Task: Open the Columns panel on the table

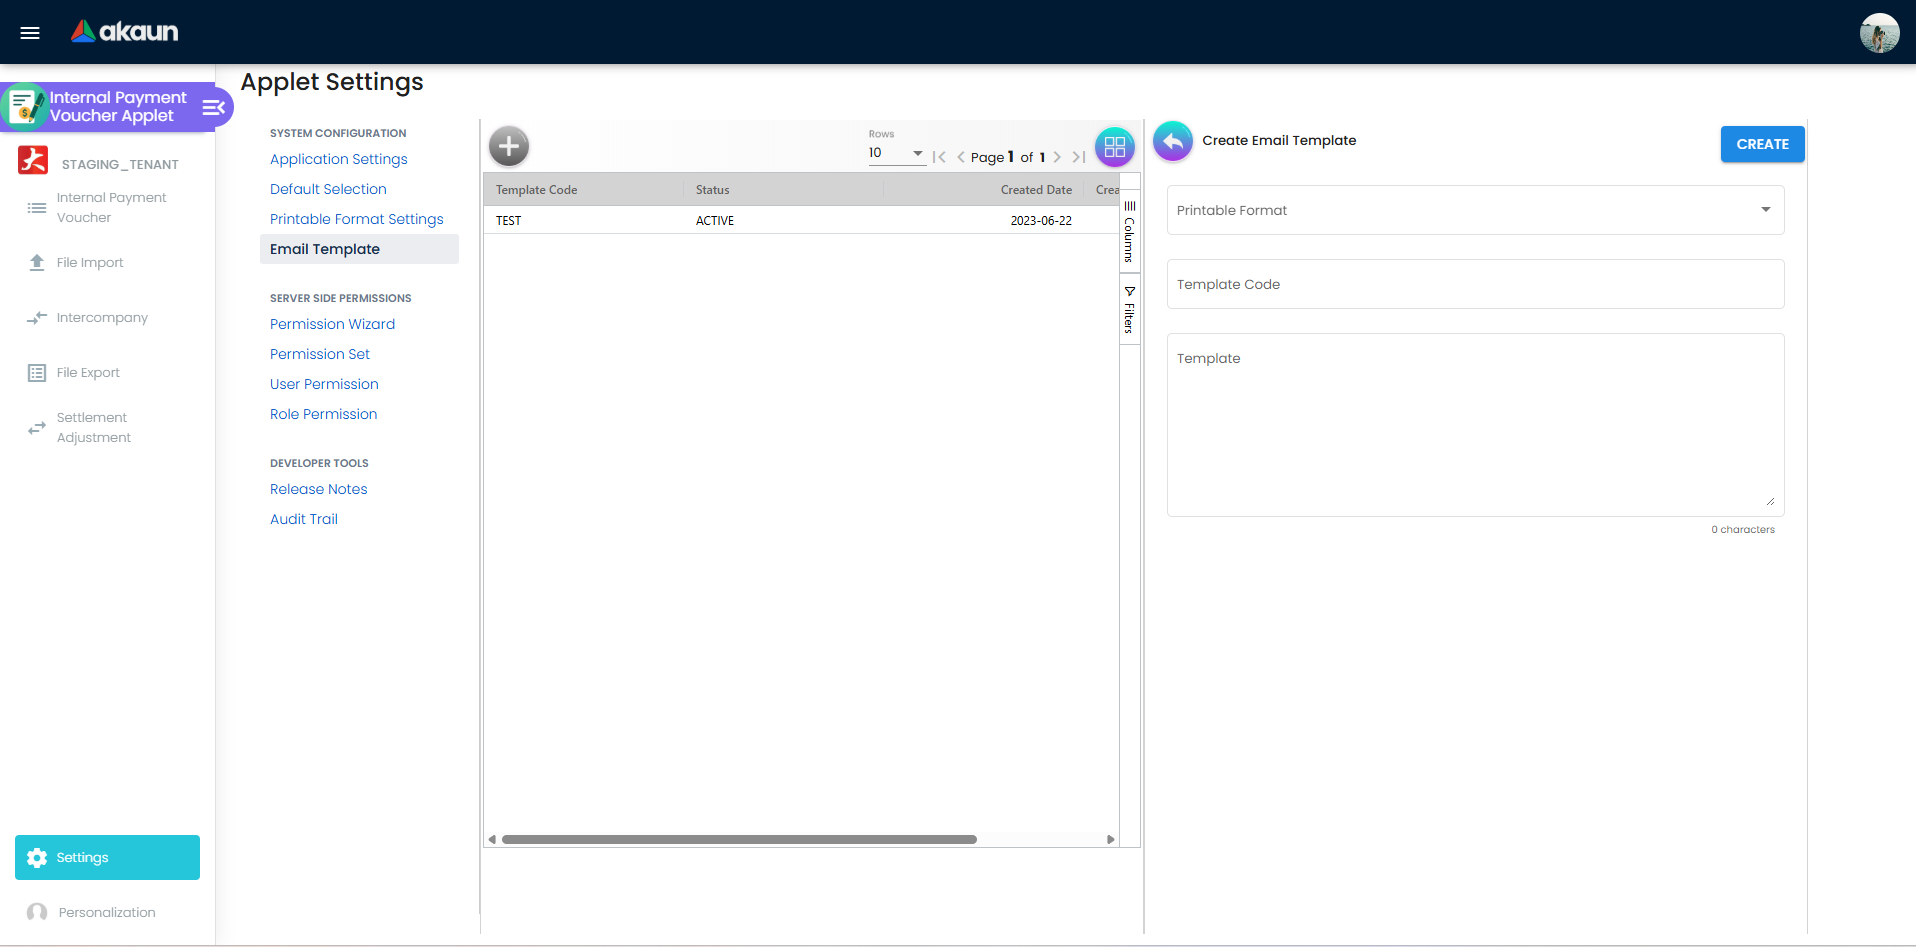Action: tap(1129, 230)
